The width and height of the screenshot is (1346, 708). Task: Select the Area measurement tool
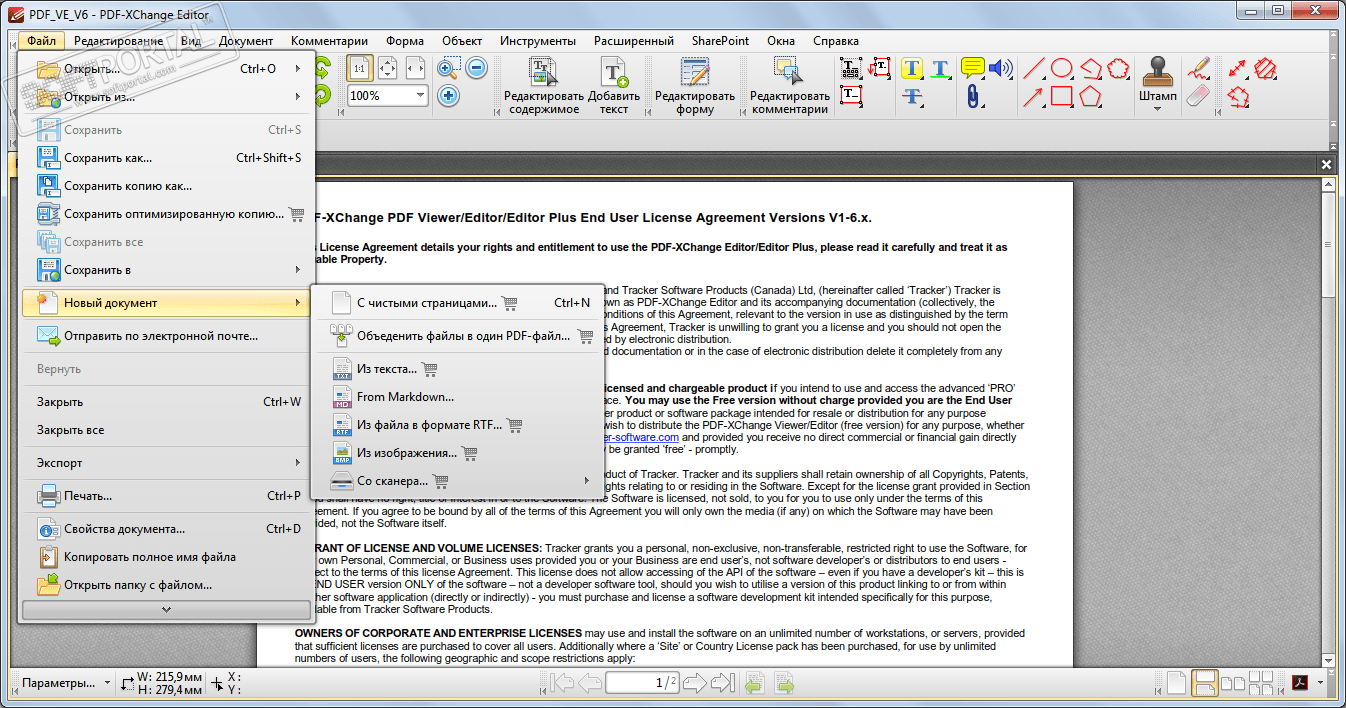(x=1265, y=68)
